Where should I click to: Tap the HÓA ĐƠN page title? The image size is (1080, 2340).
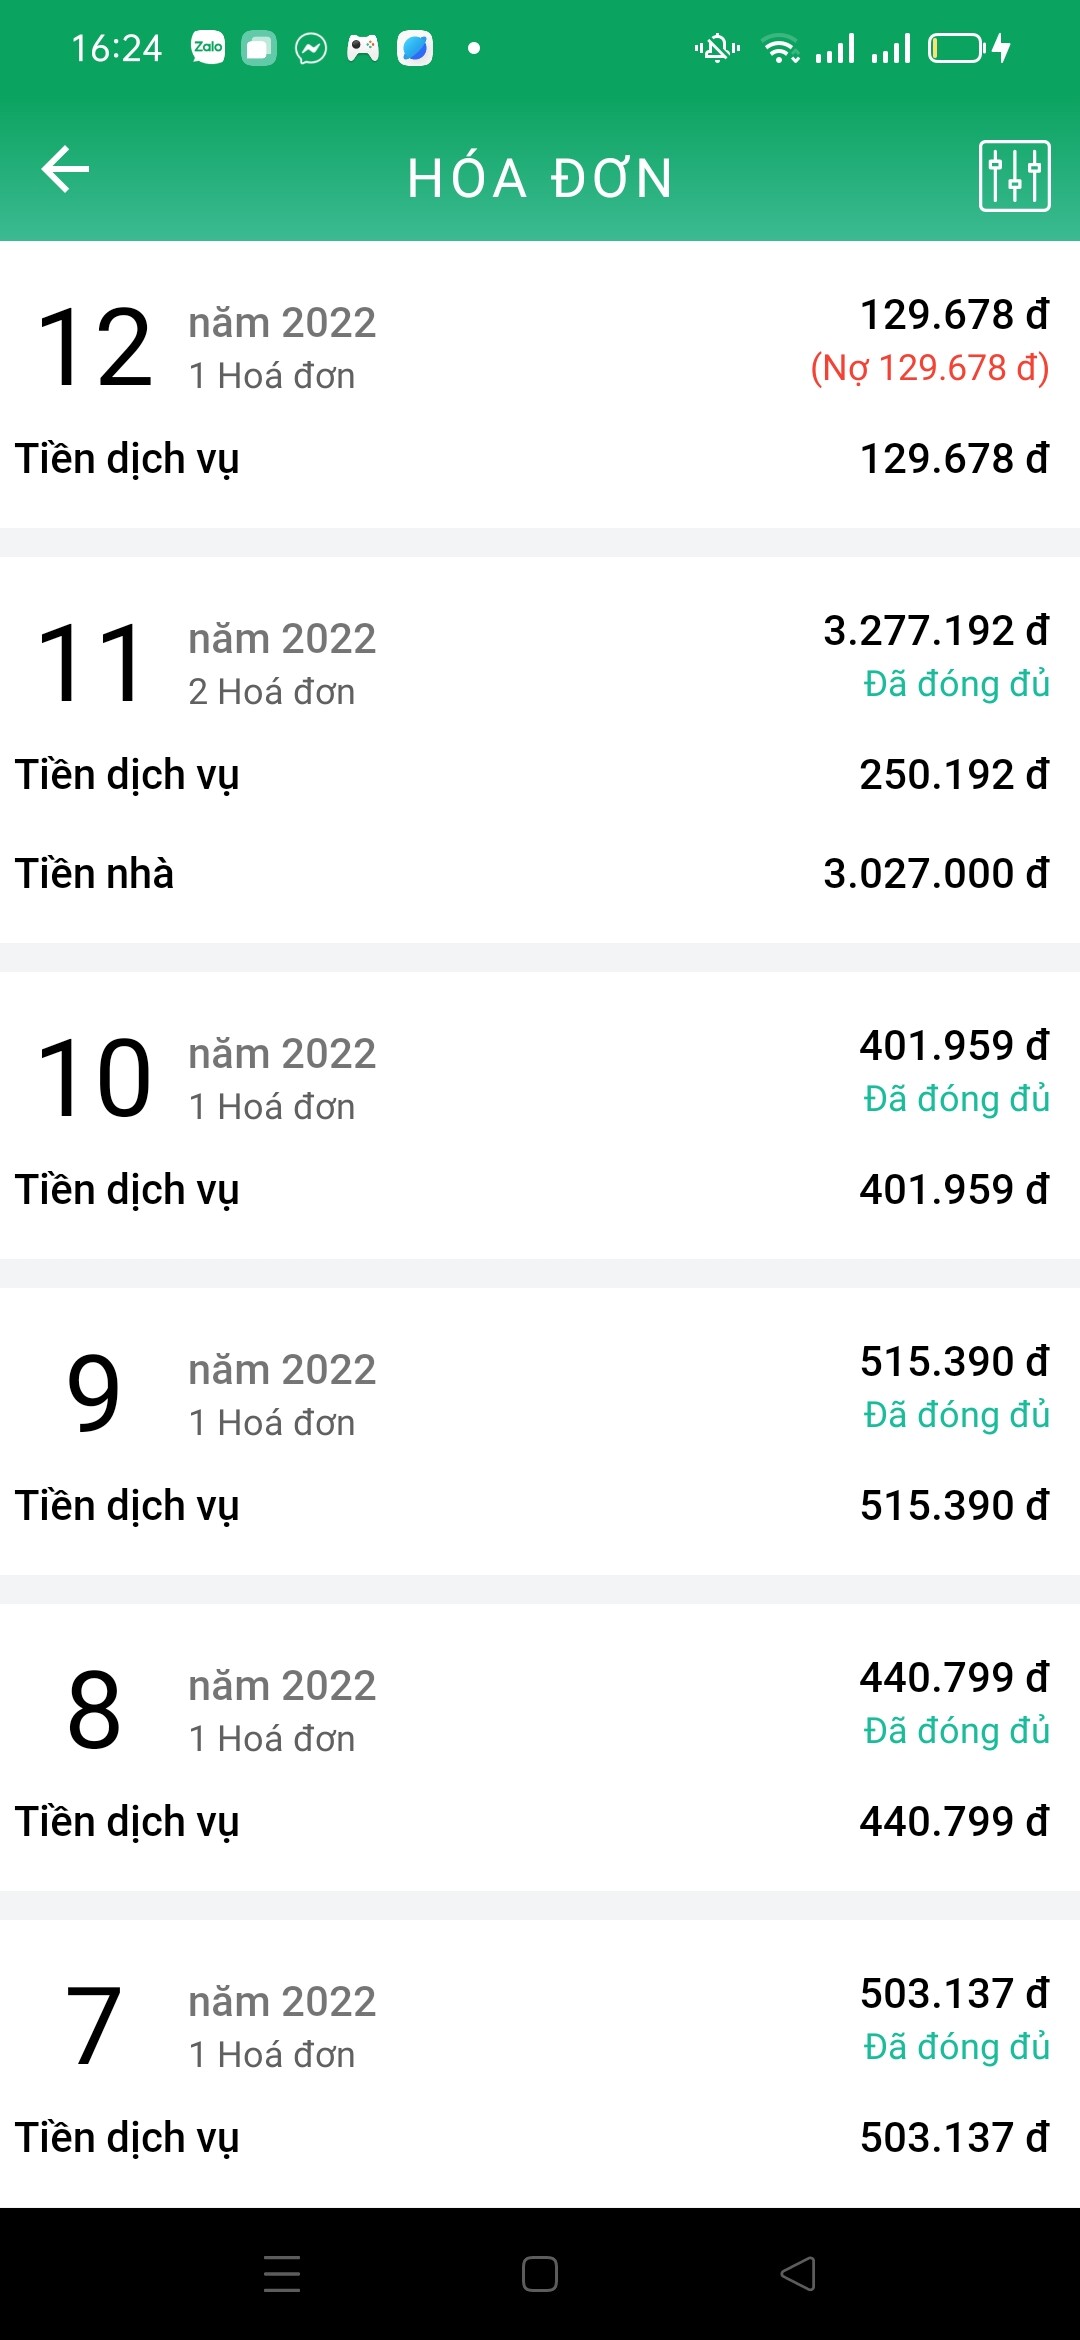point(540,178)
